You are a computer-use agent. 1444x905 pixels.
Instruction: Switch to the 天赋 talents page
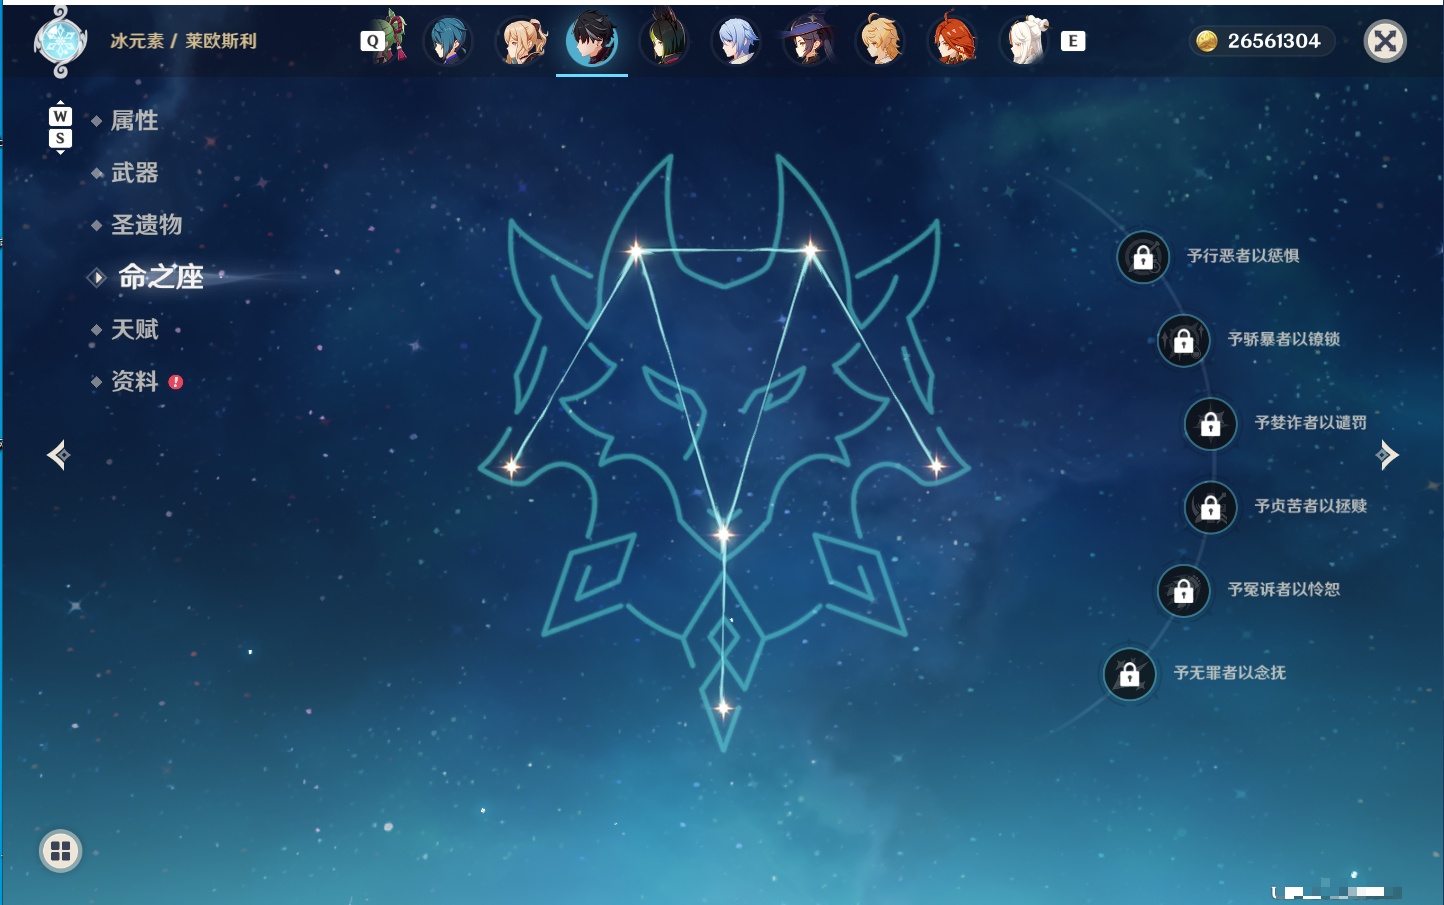coord(134,329)
